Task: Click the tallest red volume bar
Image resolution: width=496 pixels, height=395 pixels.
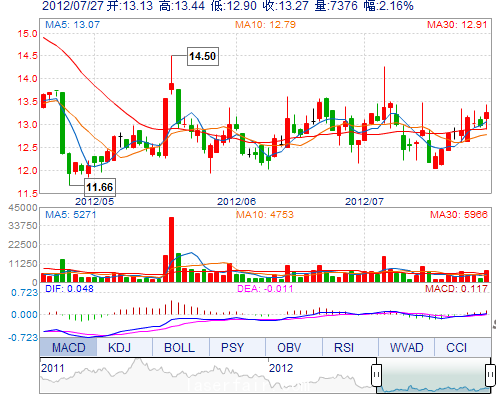Action: pos(171,249)
